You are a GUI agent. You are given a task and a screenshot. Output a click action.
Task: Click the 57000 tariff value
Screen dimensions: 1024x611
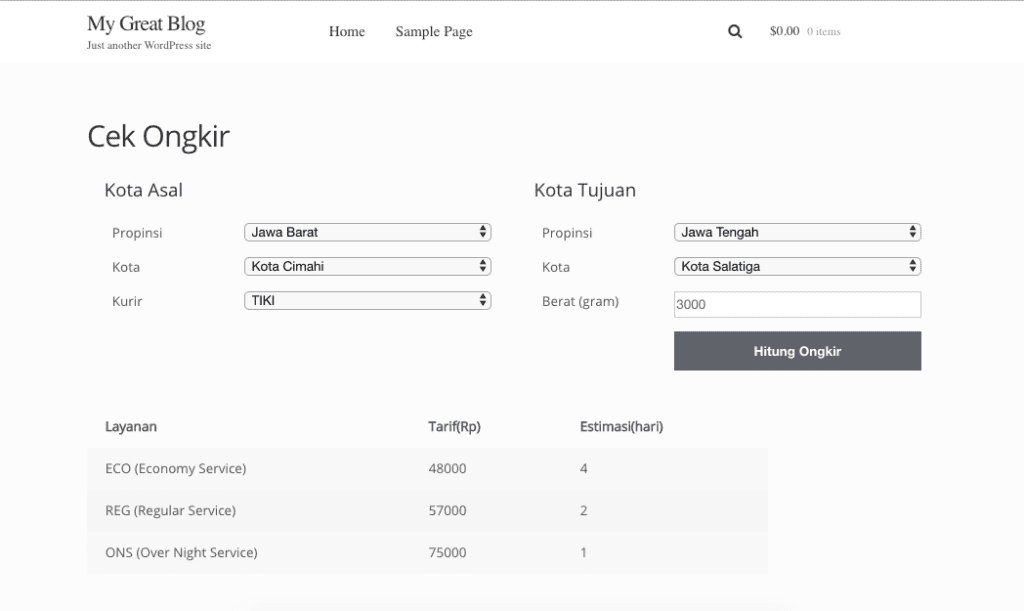[447, 510]
